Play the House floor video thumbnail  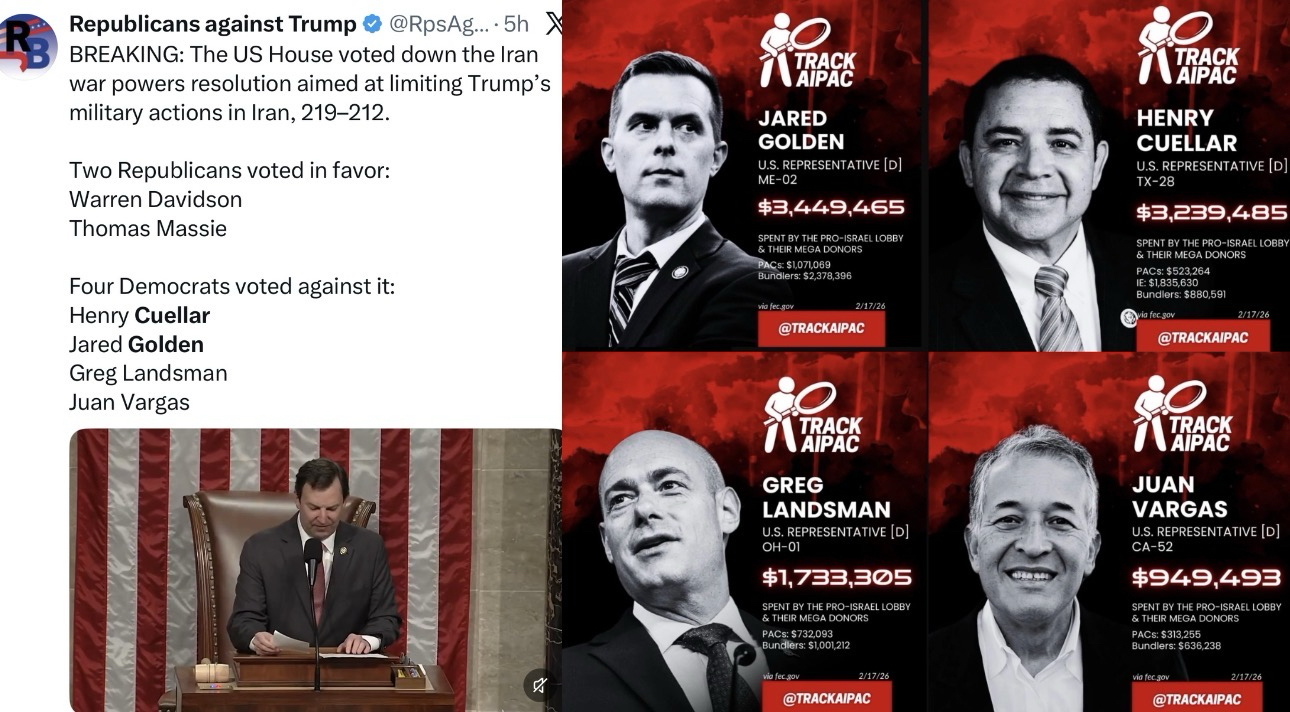316,570
